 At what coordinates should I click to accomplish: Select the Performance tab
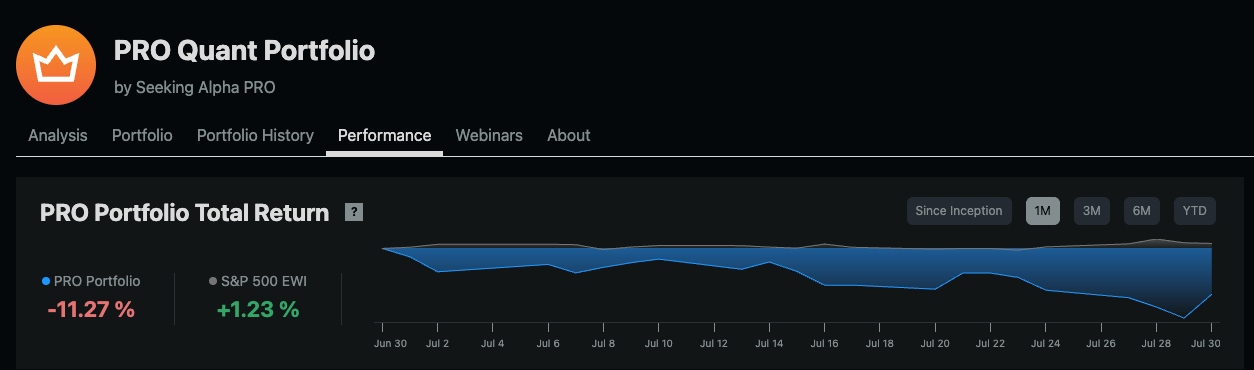tap(385, 135)
